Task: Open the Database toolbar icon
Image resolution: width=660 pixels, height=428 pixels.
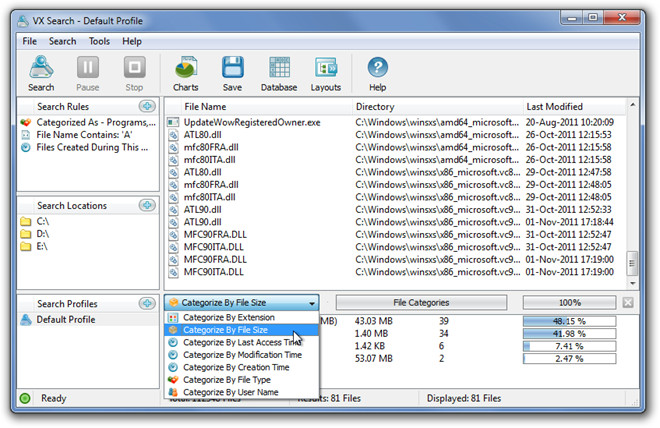Action: (x=279, y=73)
